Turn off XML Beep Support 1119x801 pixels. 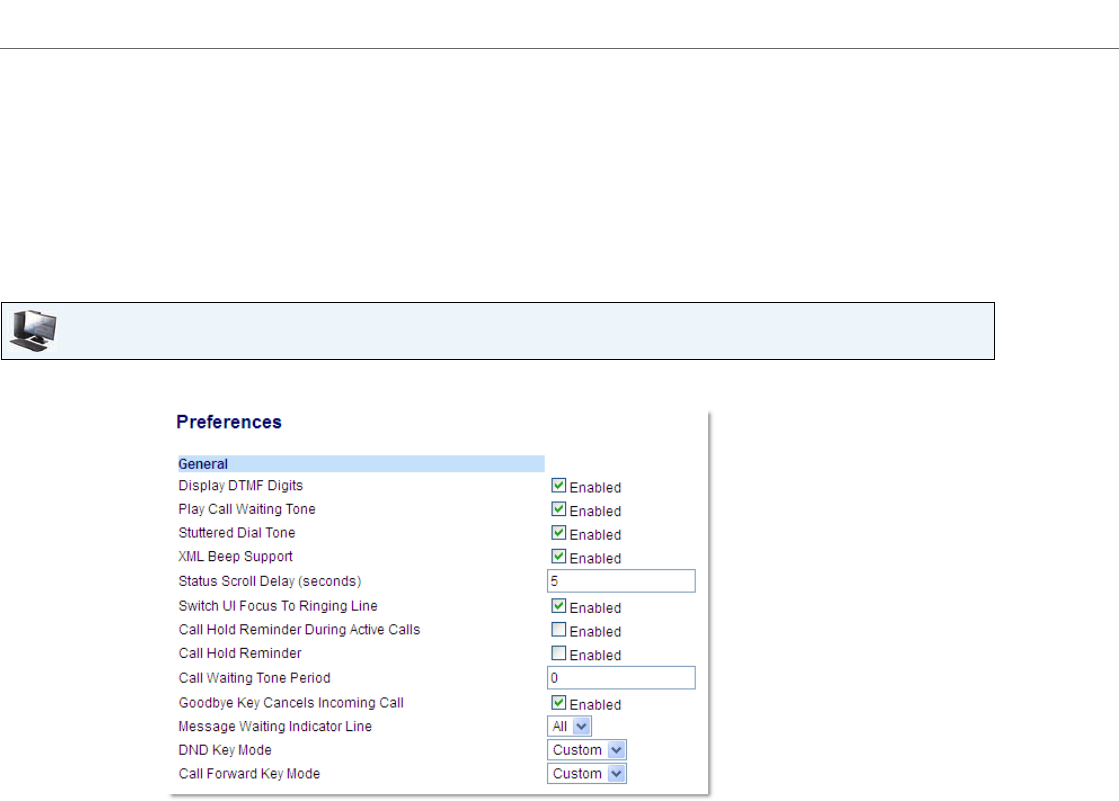(559, 557)
